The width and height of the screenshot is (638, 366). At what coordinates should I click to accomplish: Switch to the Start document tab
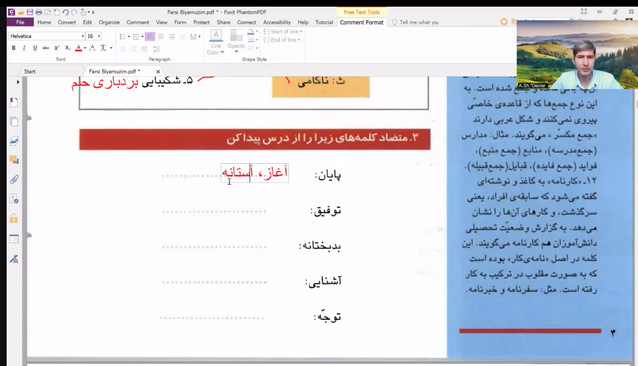[x=30, y=72]
